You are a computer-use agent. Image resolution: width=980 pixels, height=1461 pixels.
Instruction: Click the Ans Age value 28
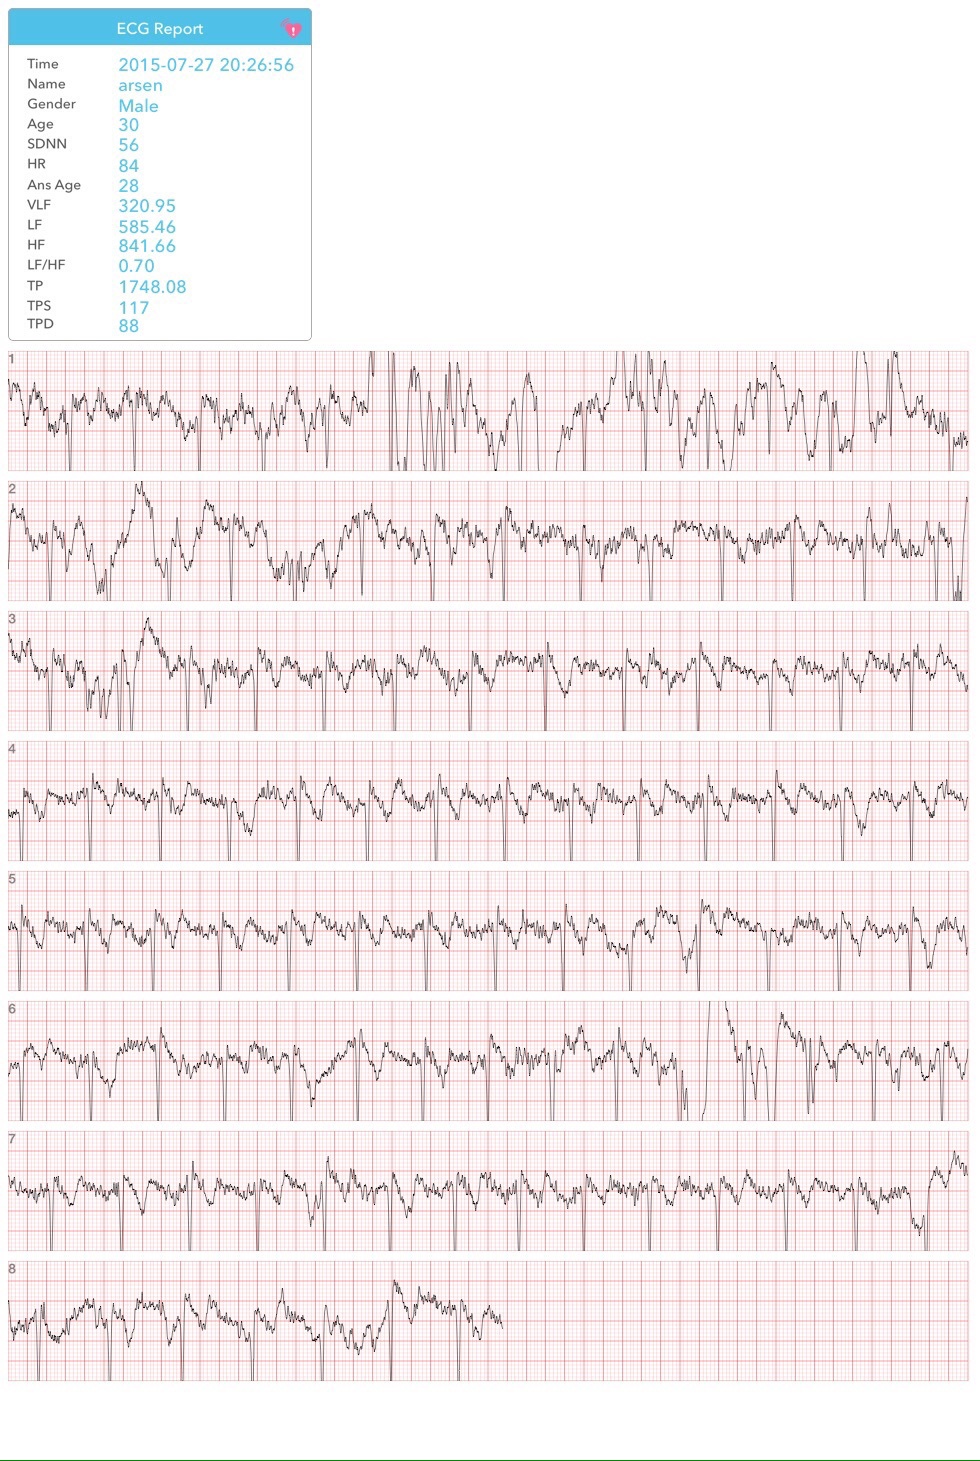(128, 186)
